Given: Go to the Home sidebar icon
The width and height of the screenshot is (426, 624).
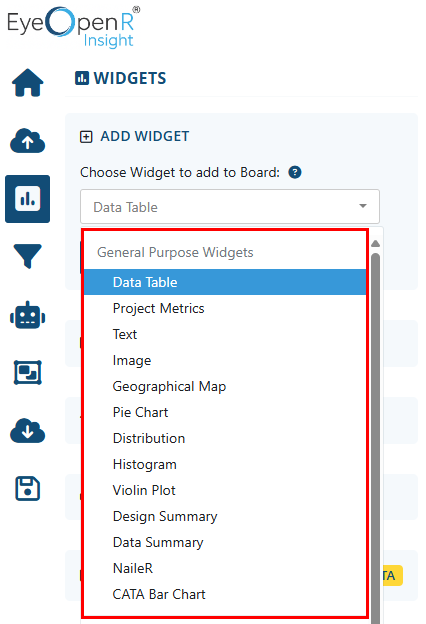Looking at the screenshot, I should pyautogui.click(x=27, y=83).
